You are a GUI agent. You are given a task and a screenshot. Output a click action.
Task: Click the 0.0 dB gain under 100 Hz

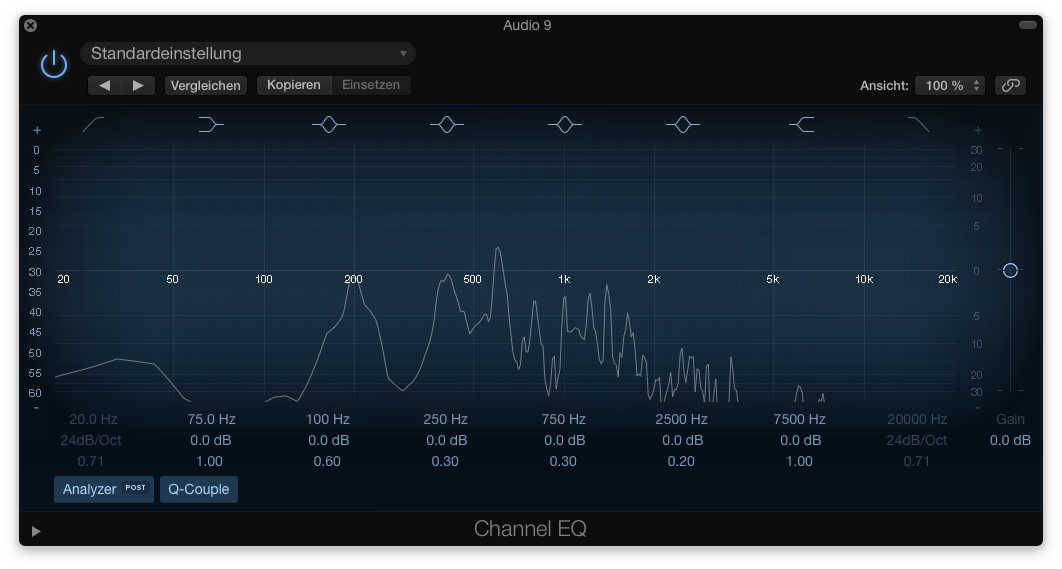[x=328, y=440]
